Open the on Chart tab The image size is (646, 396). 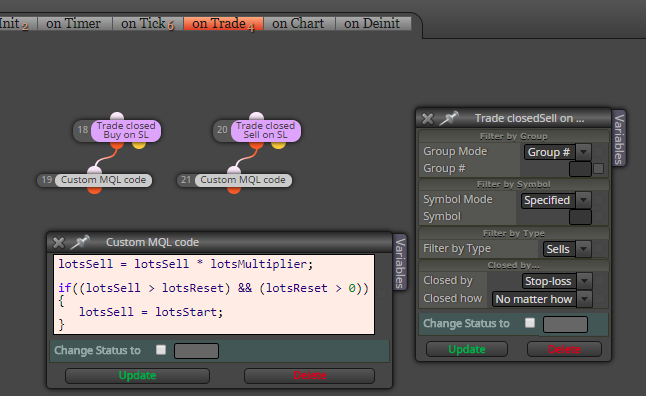point(299,23)
